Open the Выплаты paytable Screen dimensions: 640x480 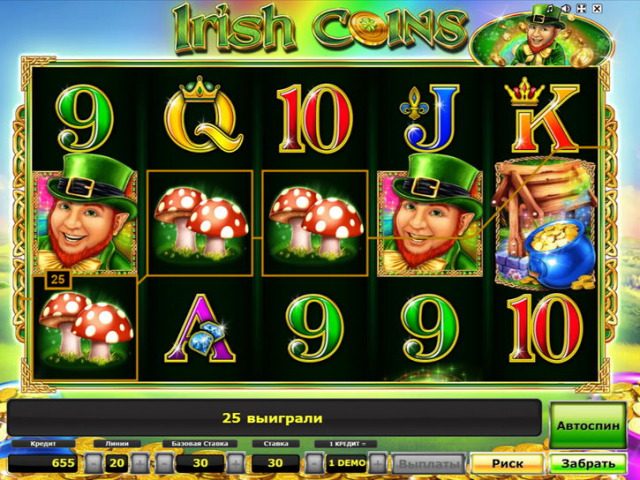(x=428, y=463)
